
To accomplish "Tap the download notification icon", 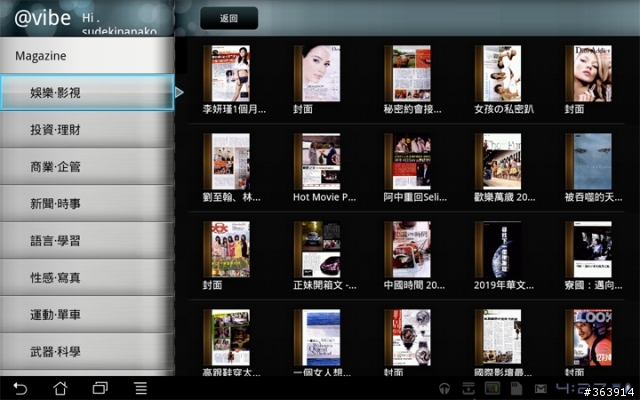I will tap(468, 389).
